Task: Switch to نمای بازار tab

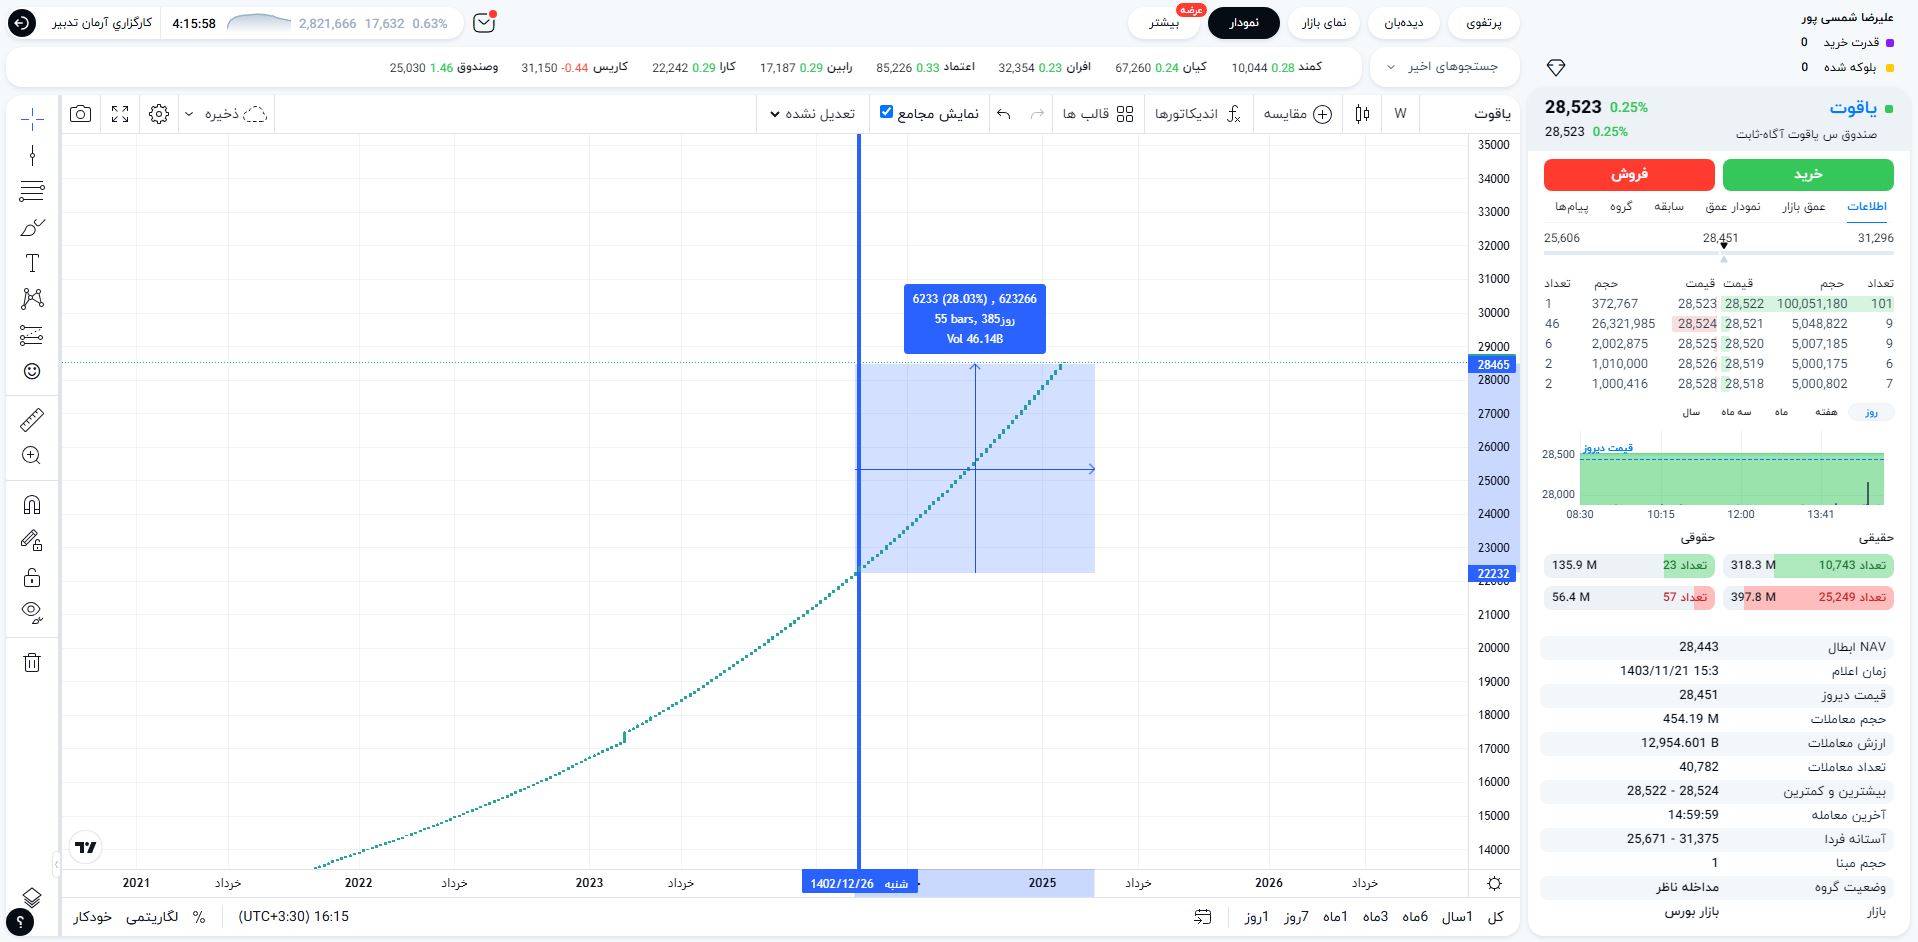Action: pos(1324,22)
